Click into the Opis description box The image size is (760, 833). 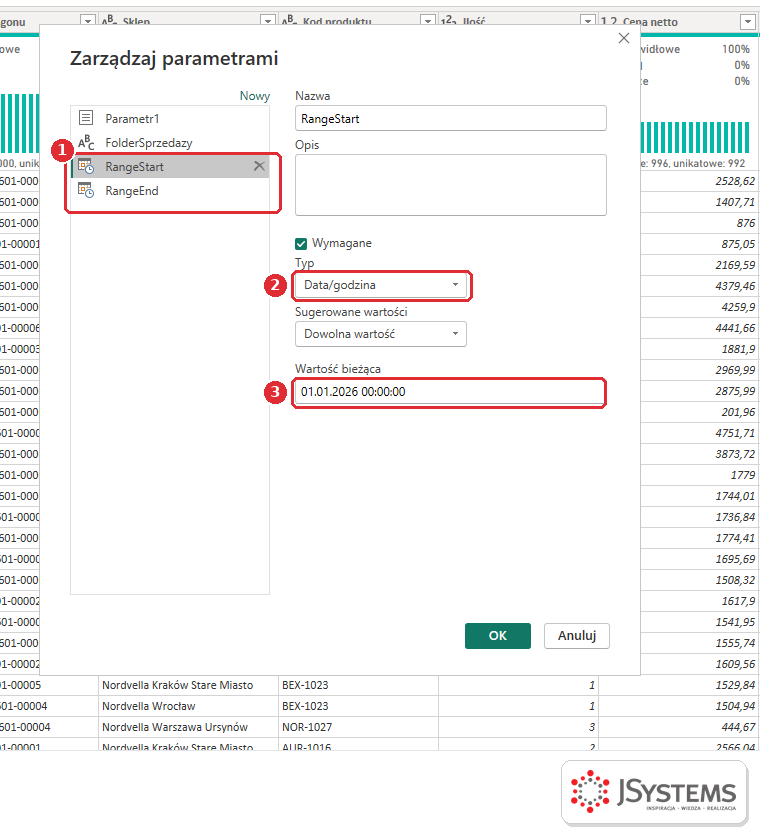[x=450, y=185]
